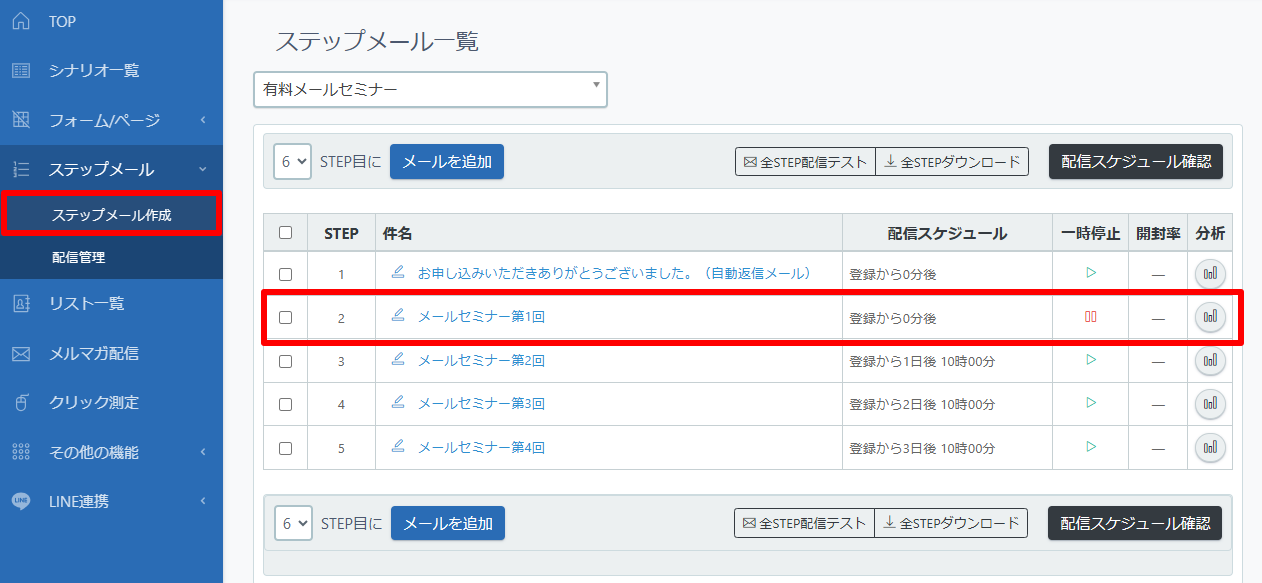
Task: Click top 配信スケジュール確認 button
Action: tap(1136, 161)
